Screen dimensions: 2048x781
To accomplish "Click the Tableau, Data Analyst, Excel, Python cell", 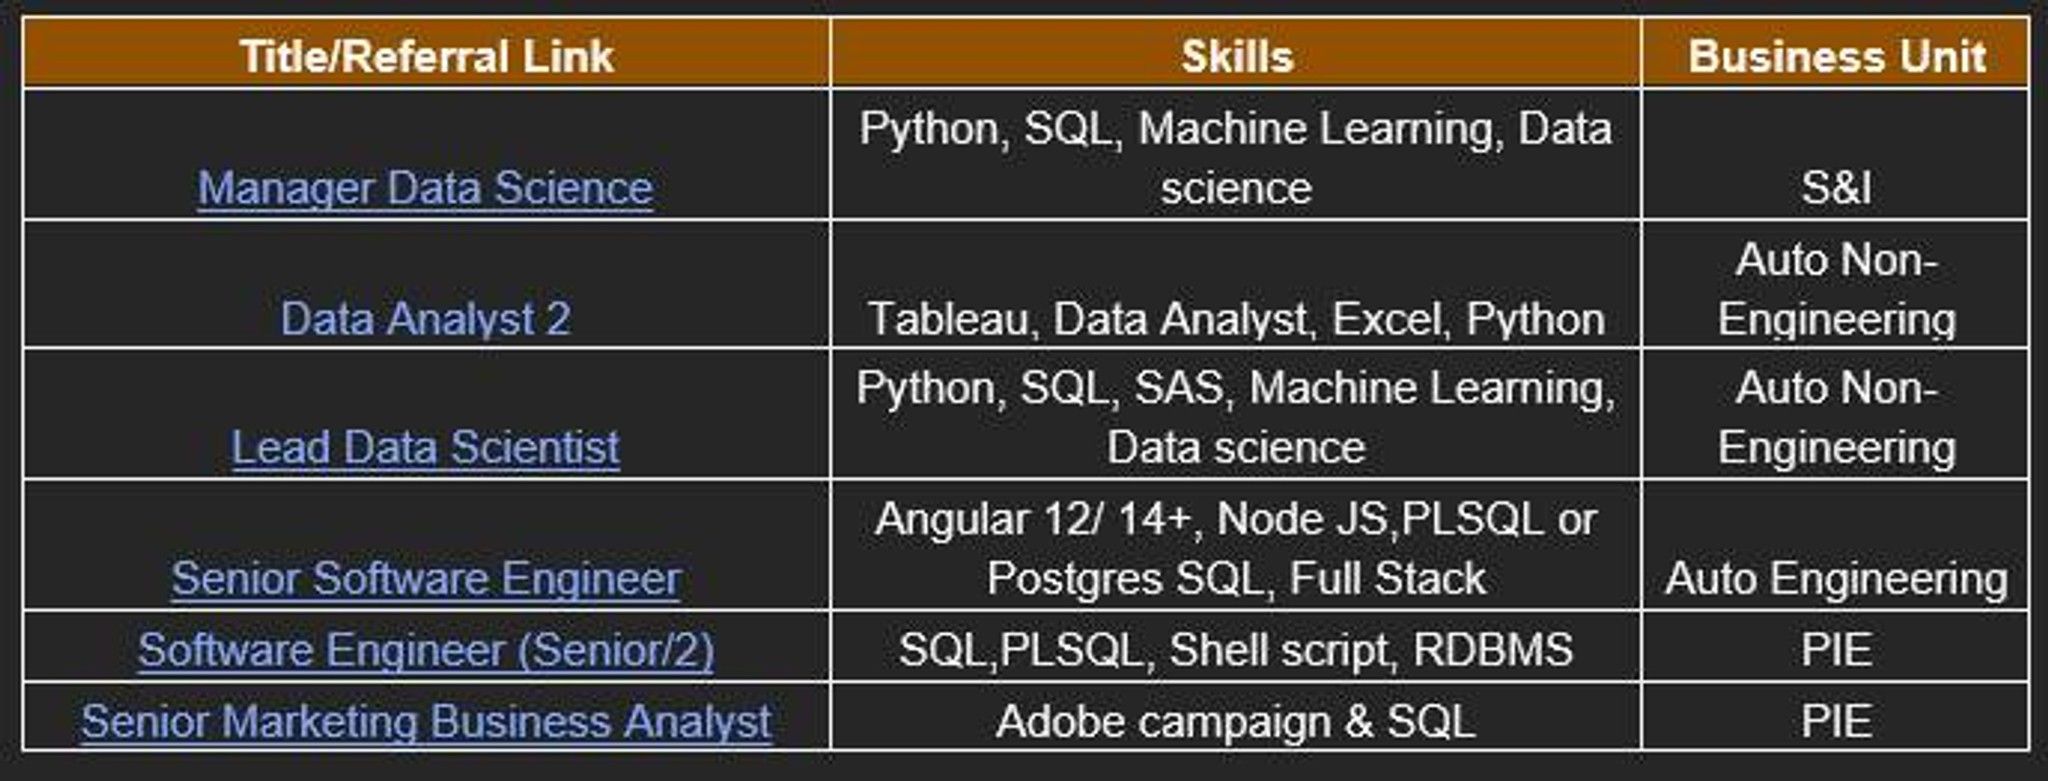I will click(x=1236, y=319).
